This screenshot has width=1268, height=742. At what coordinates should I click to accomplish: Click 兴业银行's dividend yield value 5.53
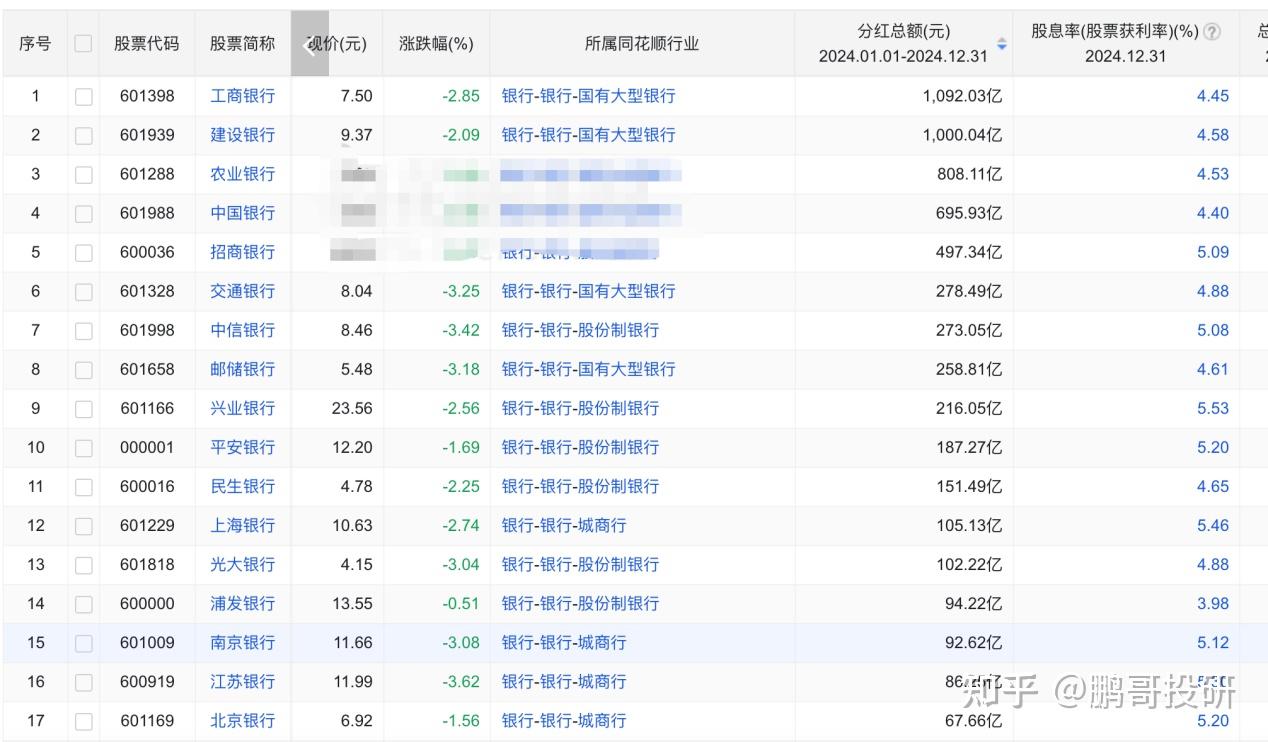tap(1211, 408)
